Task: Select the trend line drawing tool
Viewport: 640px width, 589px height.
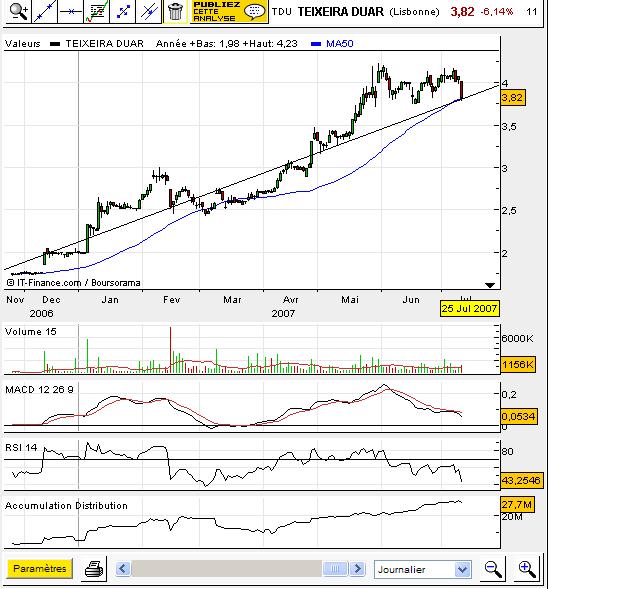Action: 45,12
